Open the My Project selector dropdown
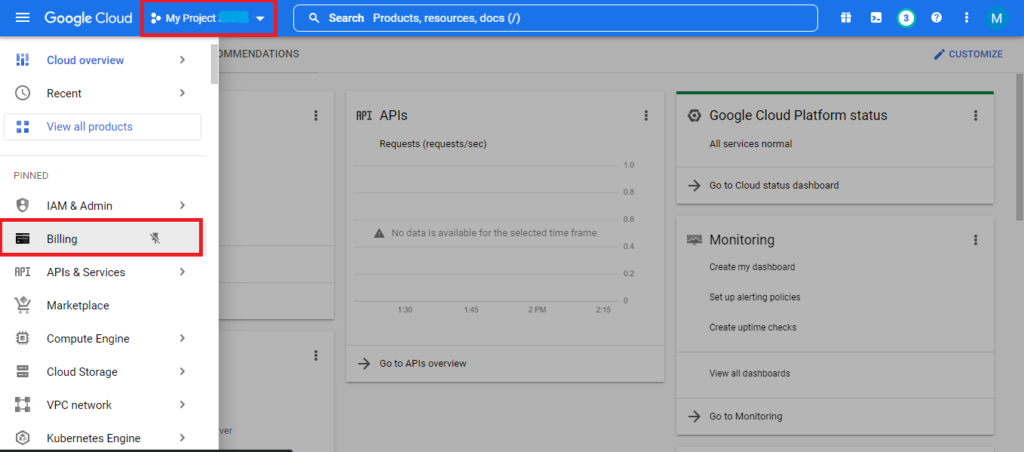The width and height of the screenshot is (1024, 452). click(x=208, y=18)
